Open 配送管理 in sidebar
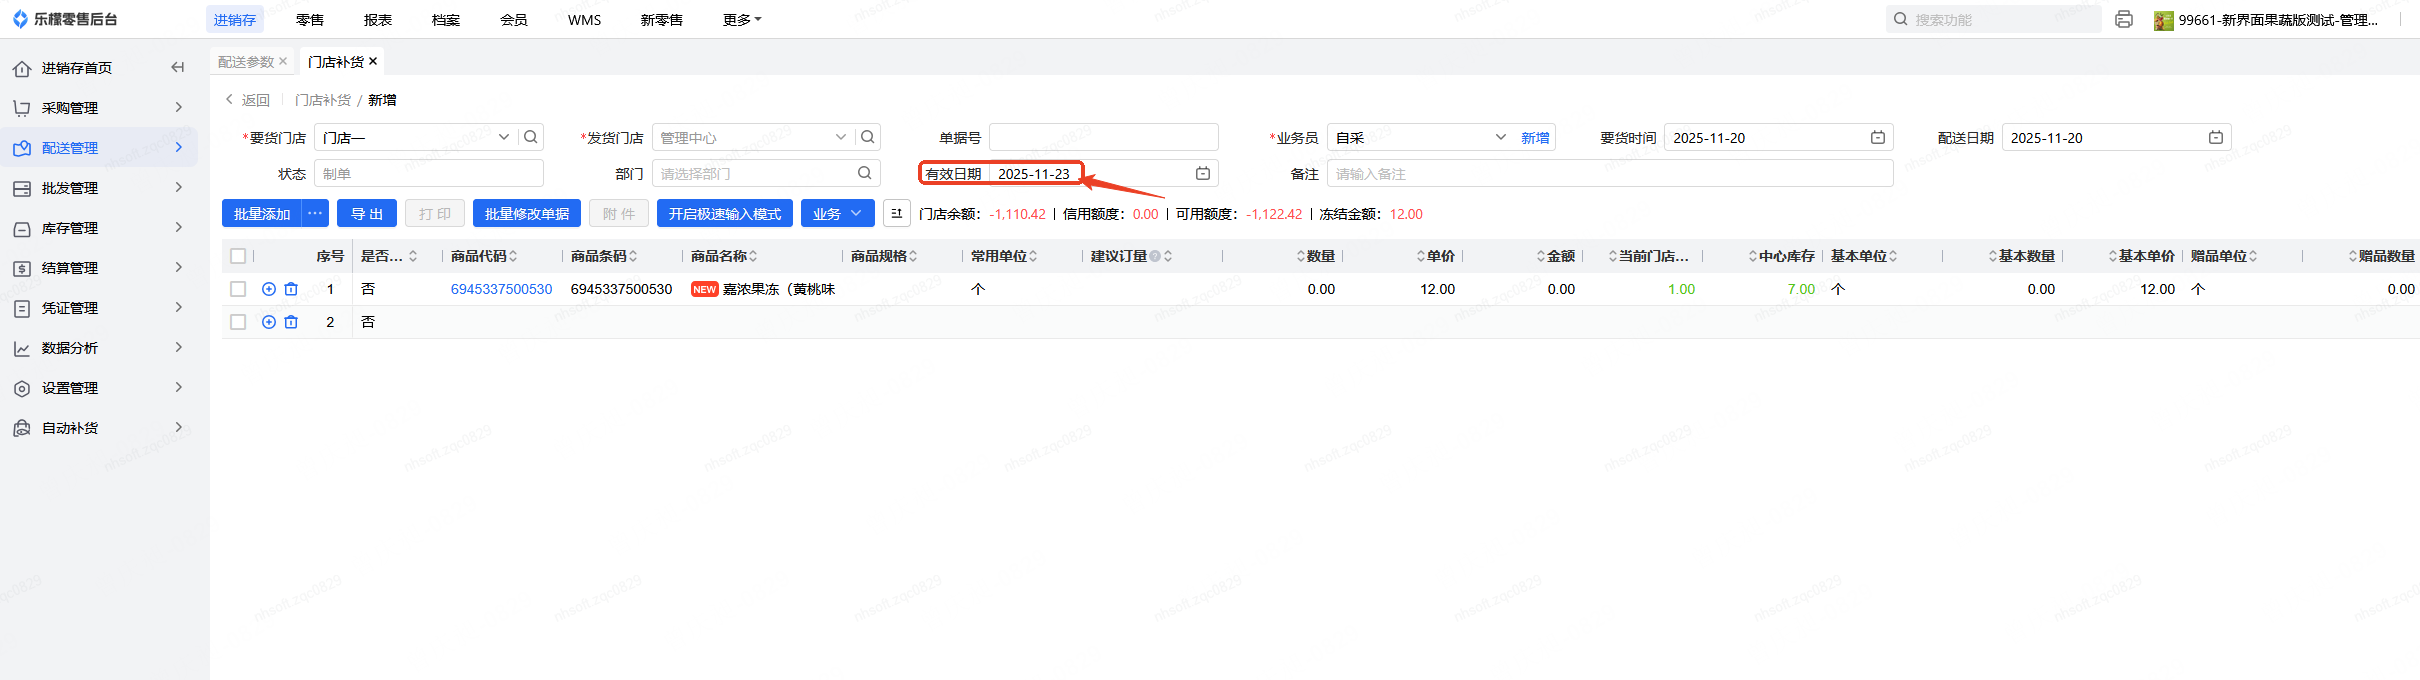 coord(99,147)
